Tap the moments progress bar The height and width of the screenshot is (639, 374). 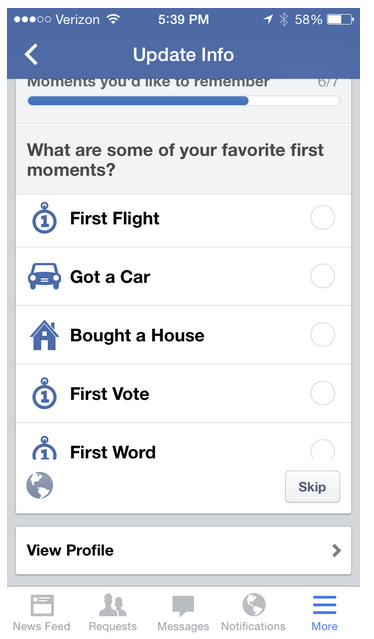point(183,101)
